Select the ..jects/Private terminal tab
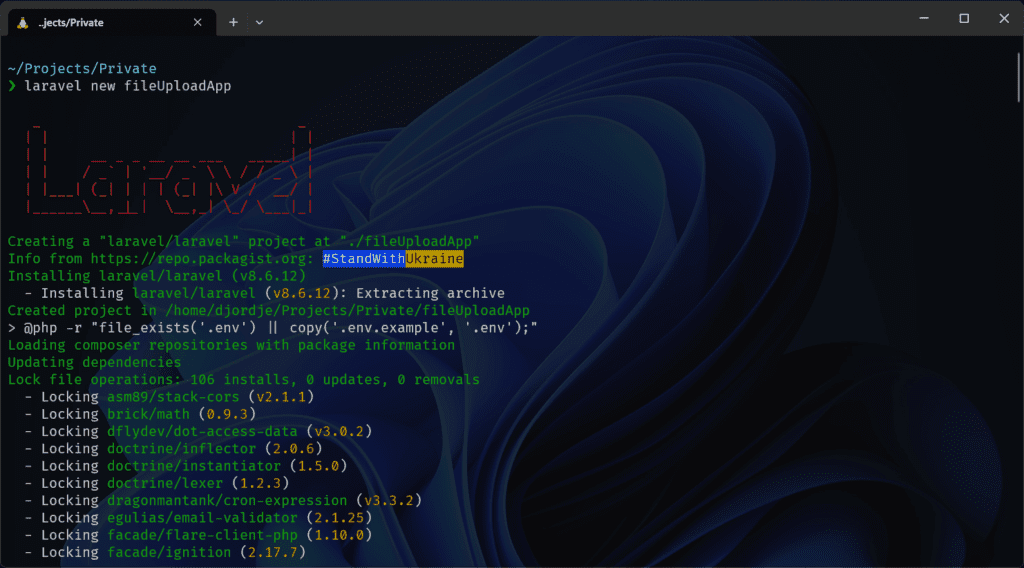This screenshot has height=568, width=1024. pyautogui.click(x=112, y=23)
